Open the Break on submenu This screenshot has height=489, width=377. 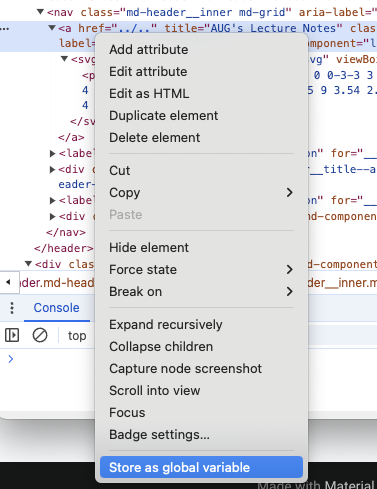(201, 291)
